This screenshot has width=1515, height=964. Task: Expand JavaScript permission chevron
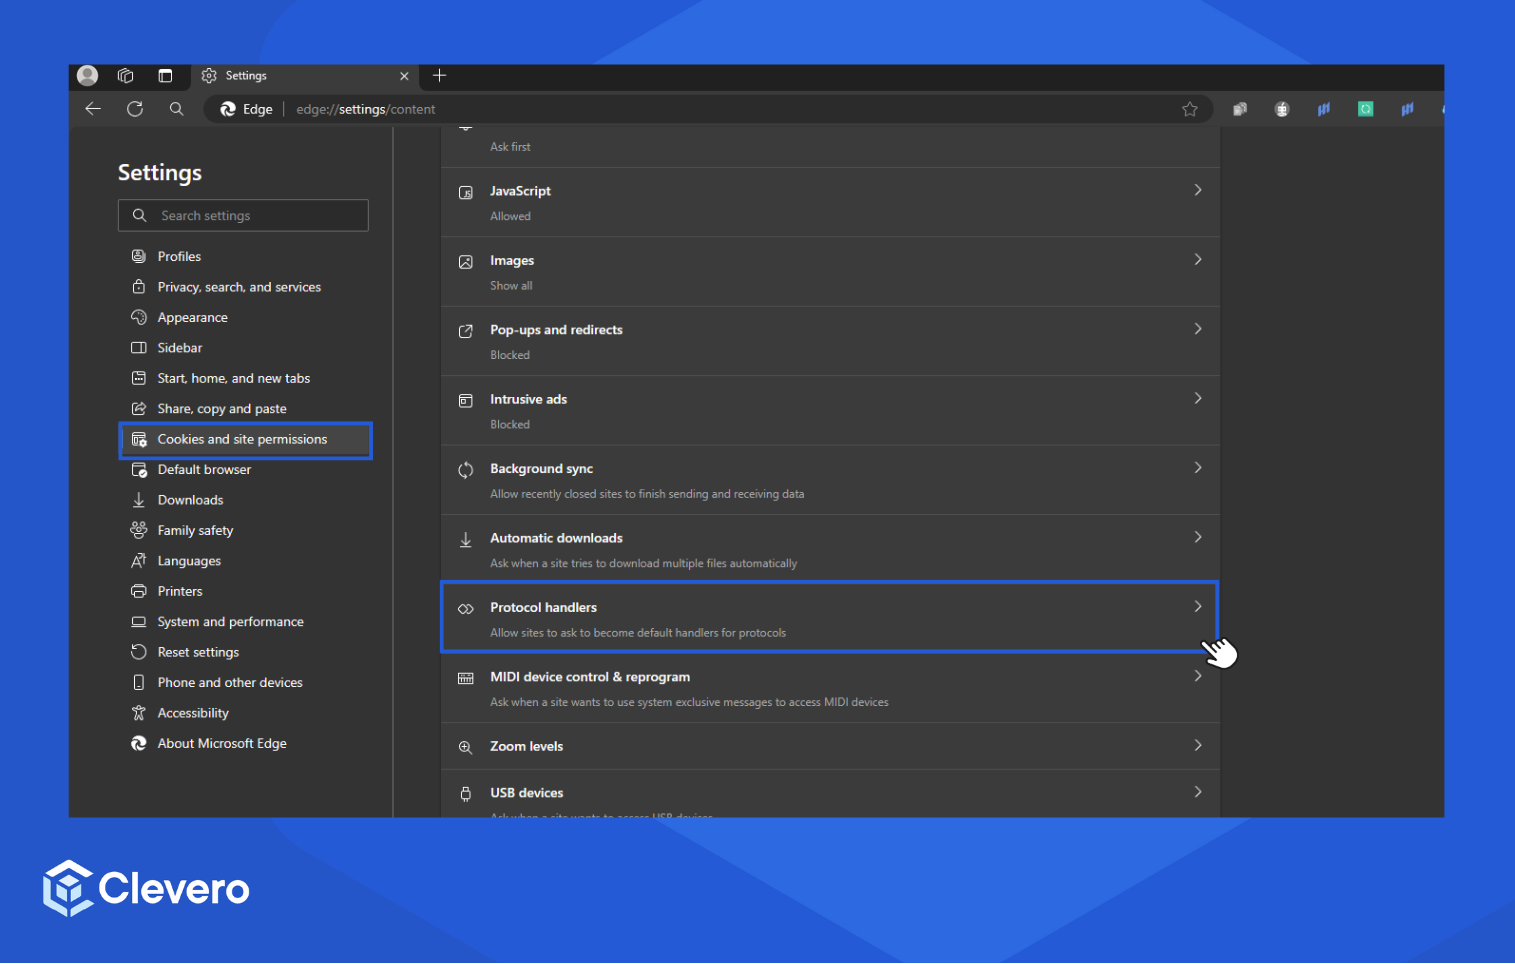pyautogui.click(x=1198, y=190)
